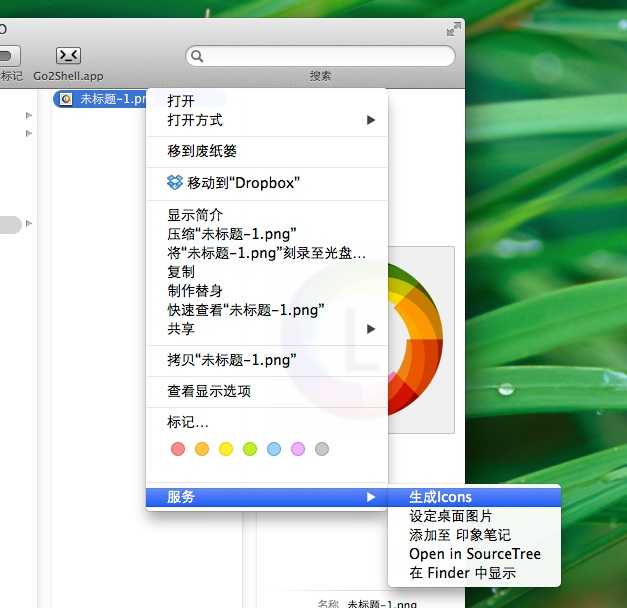Expand the disclosure triangle beside highlighted sidebar item

coord(29,223)
